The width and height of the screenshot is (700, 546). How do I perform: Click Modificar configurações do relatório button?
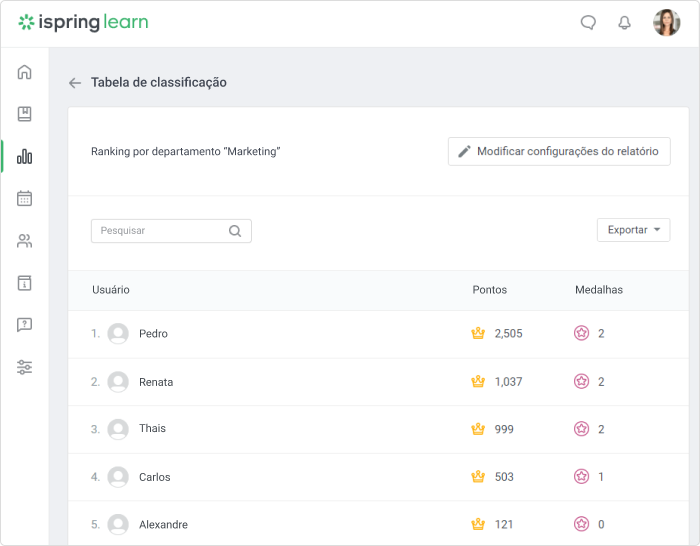click(558, 152)
